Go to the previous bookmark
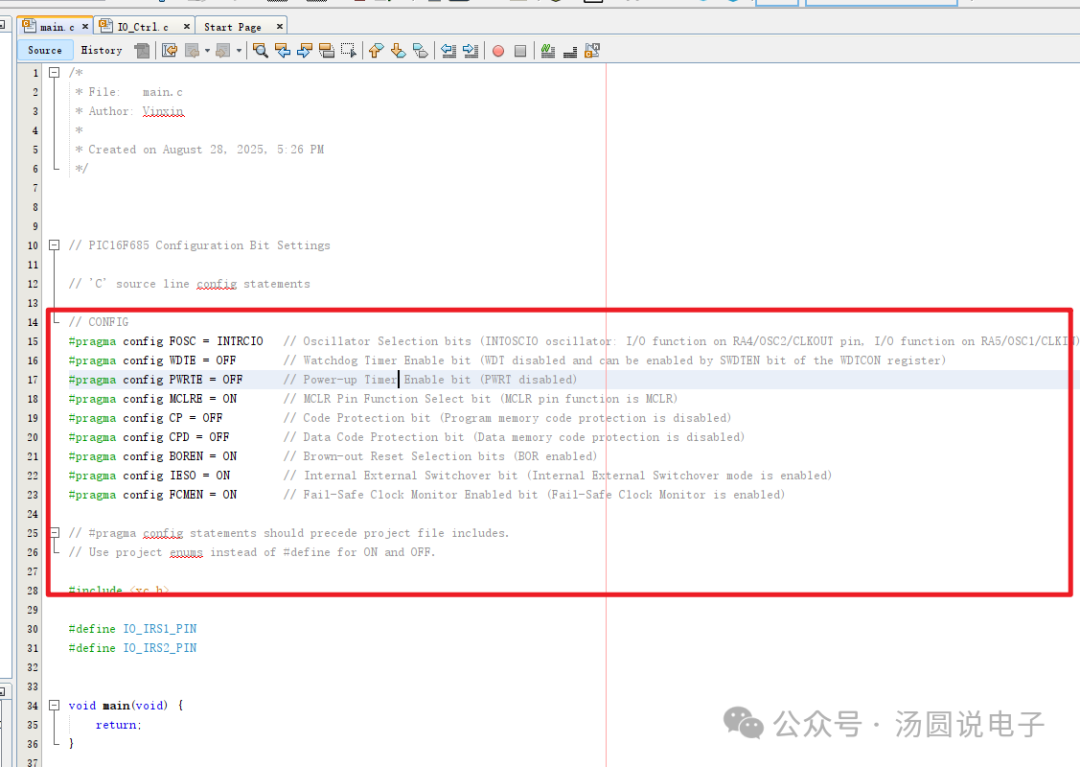Image resolution: width=1080 pixels, height=767 pixels. (x=376, y=50)
